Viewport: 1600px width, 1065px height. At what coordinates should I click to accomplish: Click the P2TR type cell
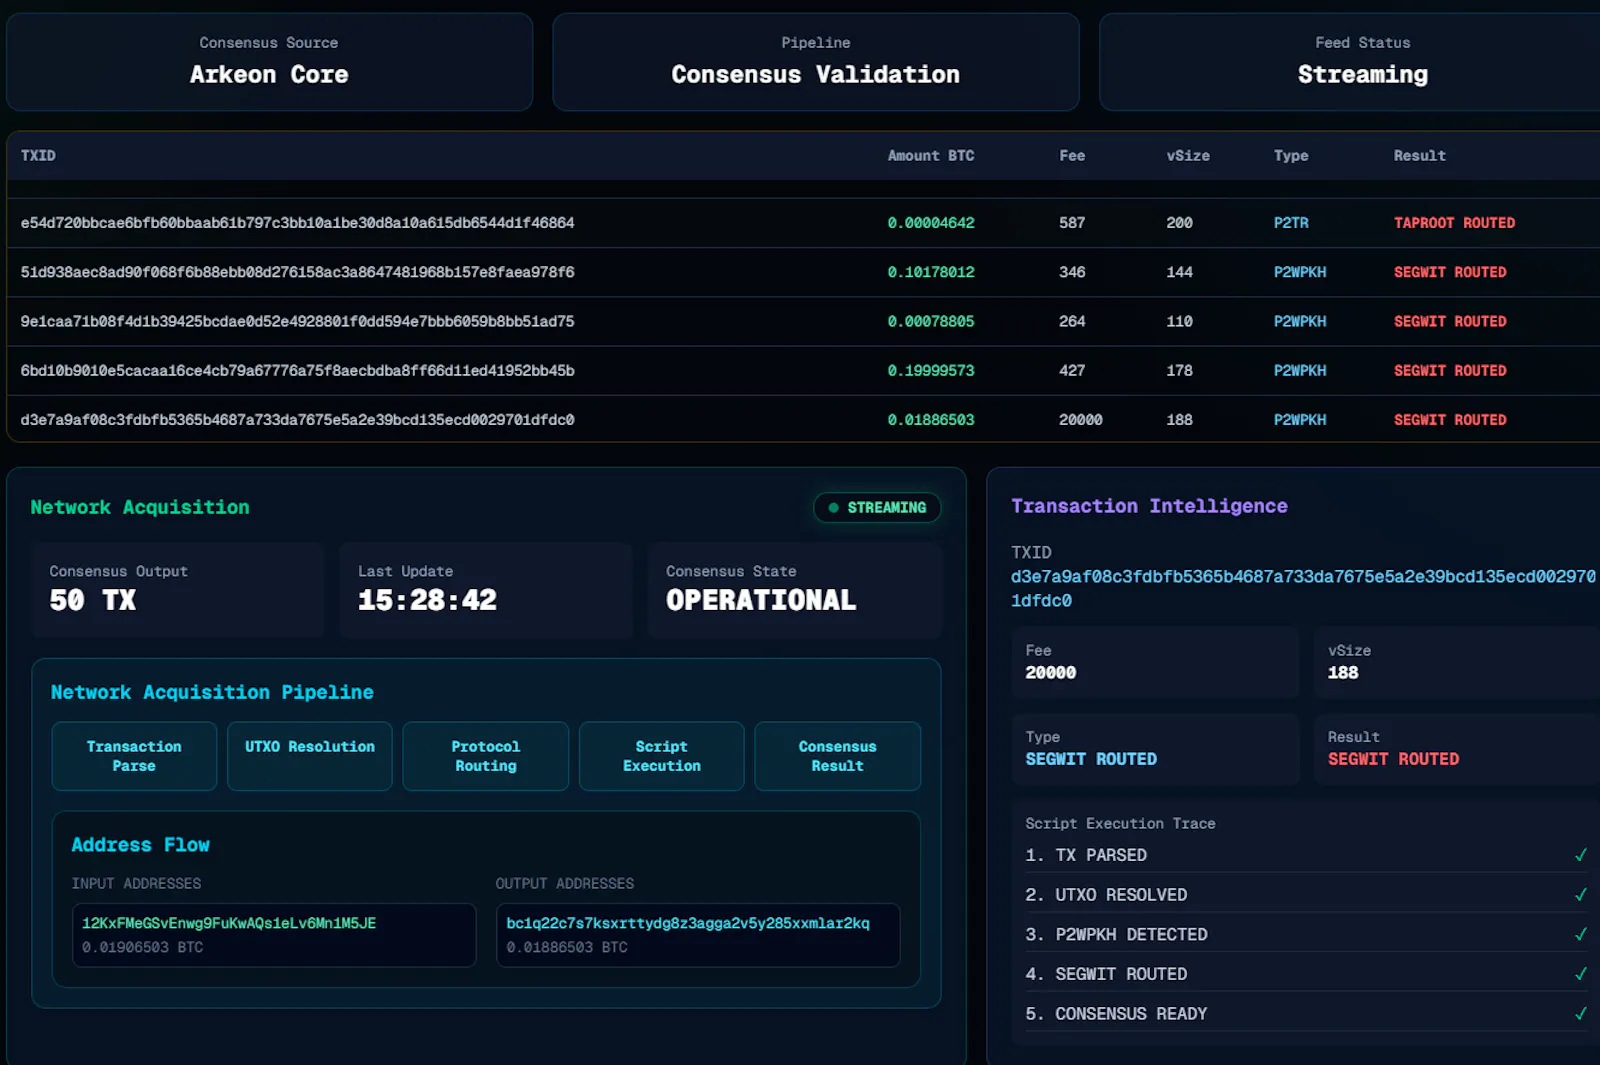[1291, 223]
